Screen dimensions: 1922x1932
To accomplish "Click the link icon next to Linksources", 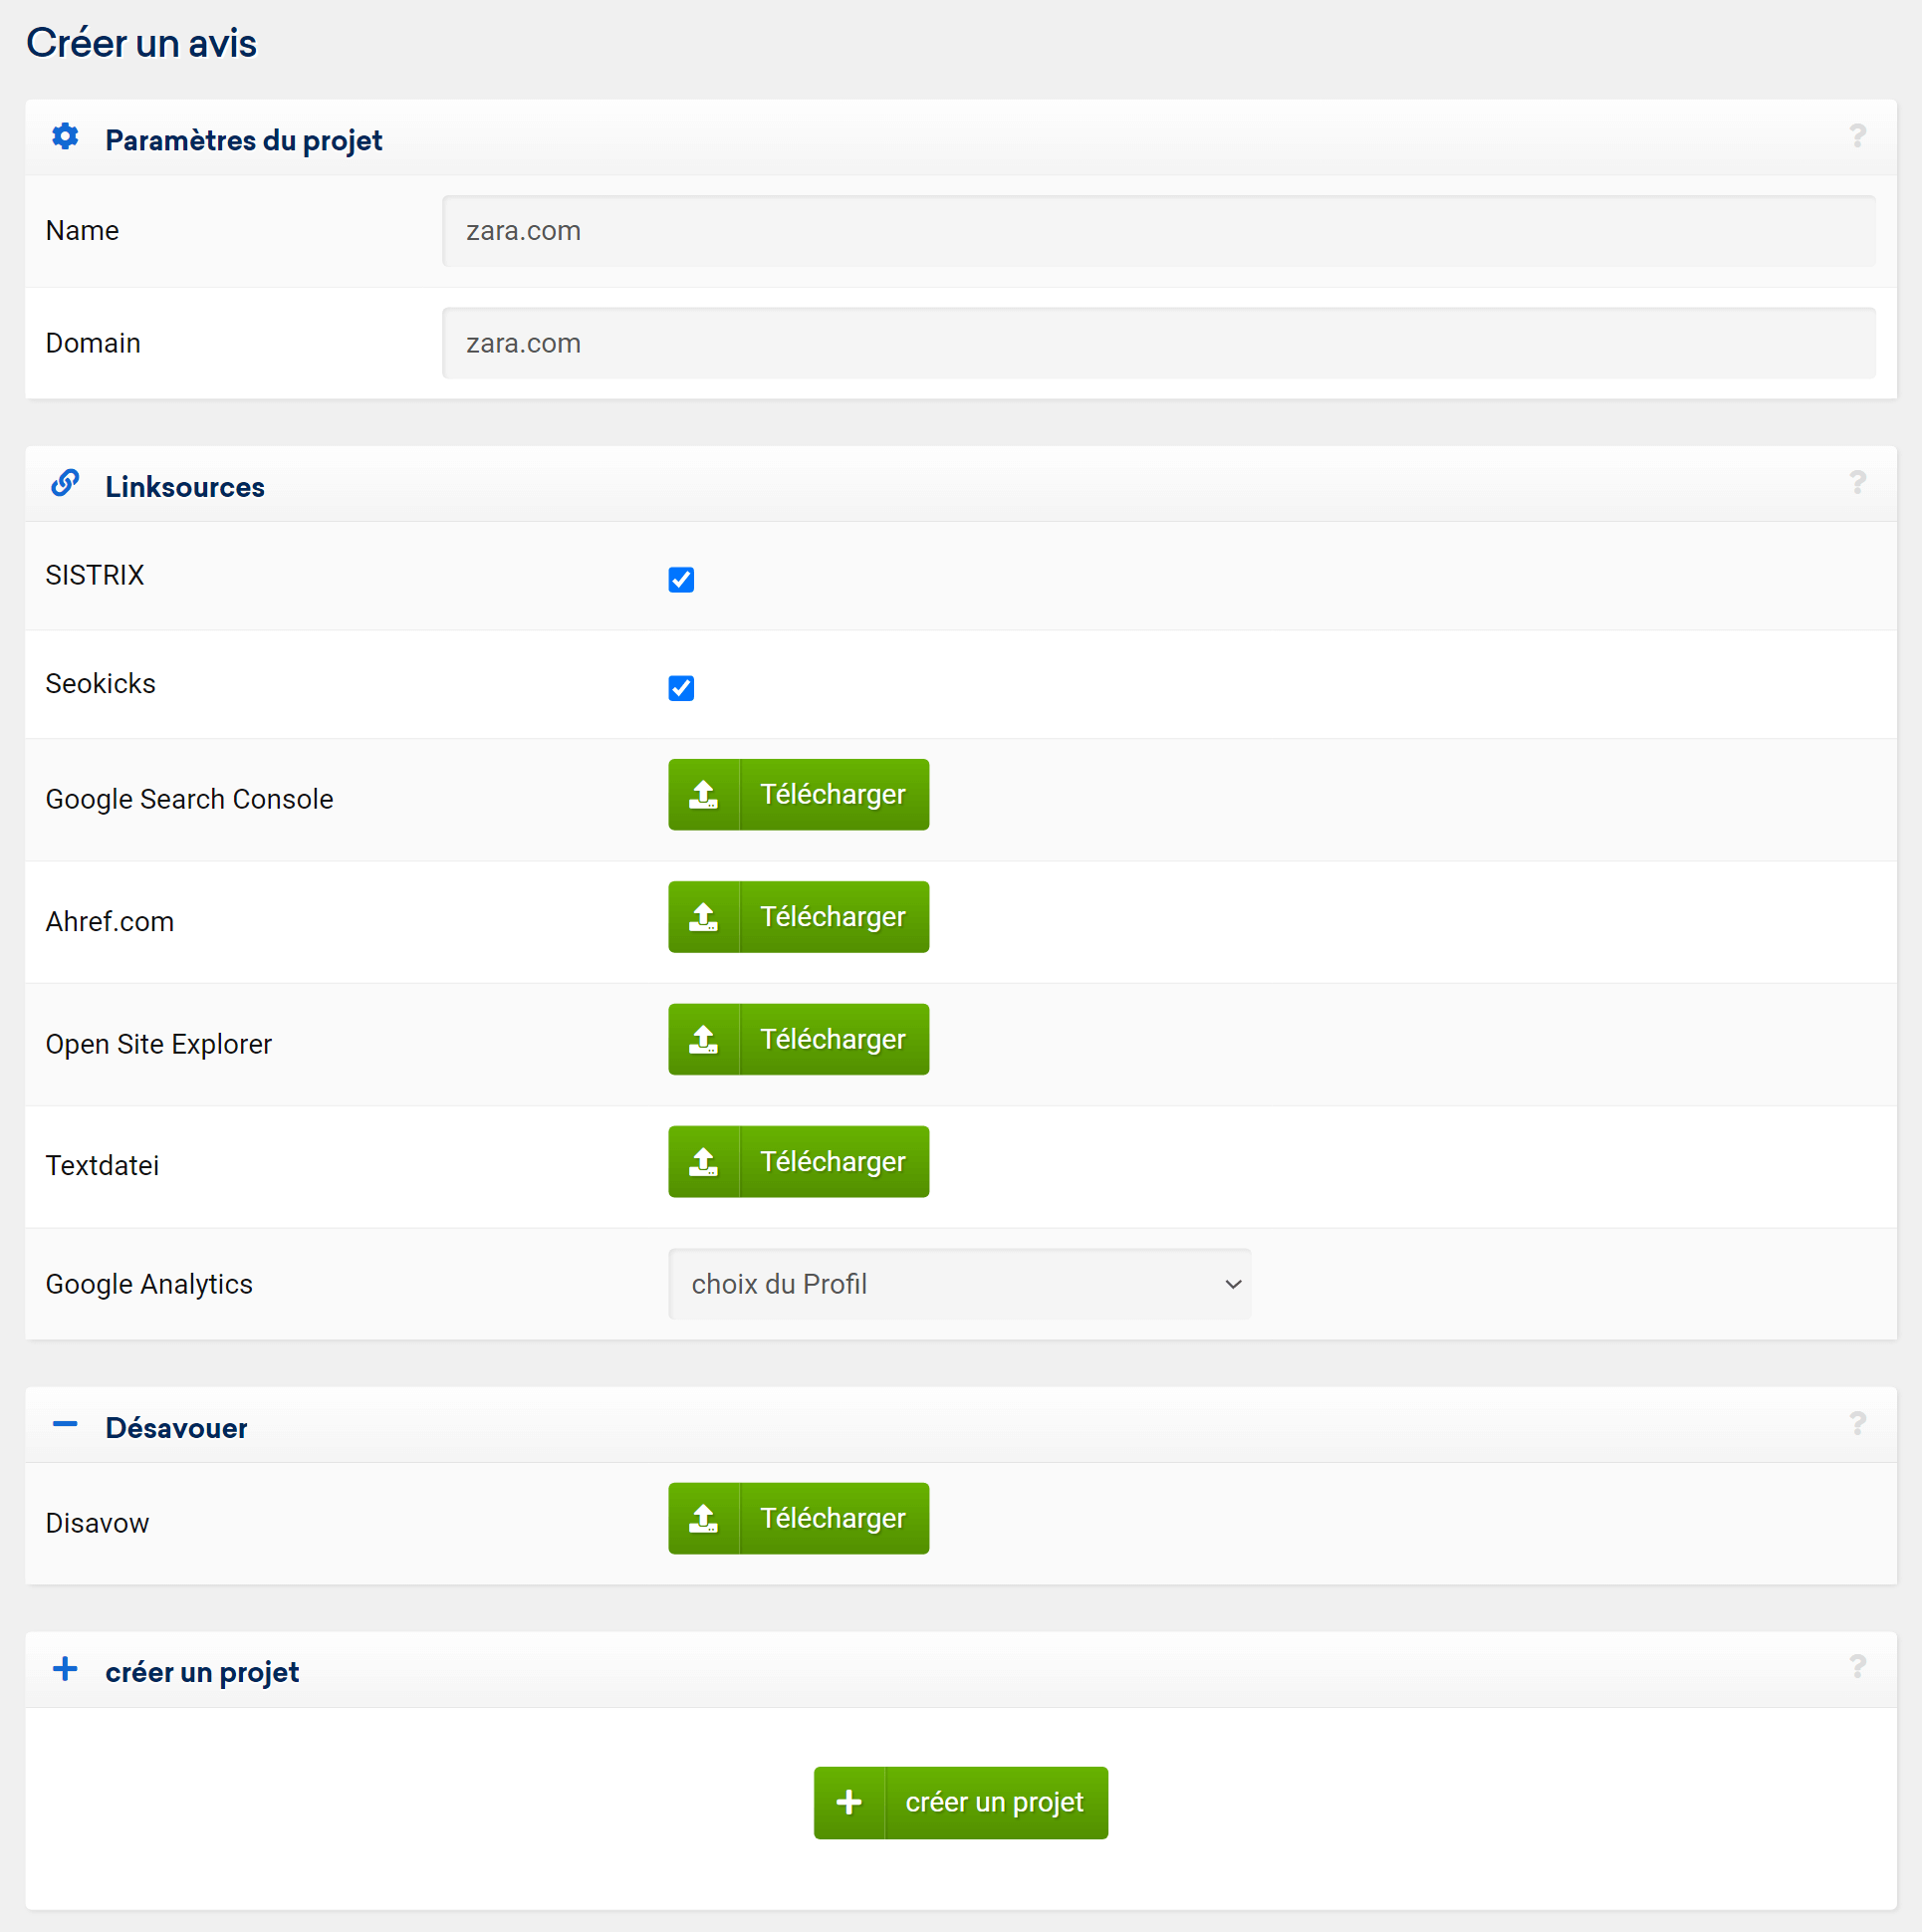I will [65, 483].
